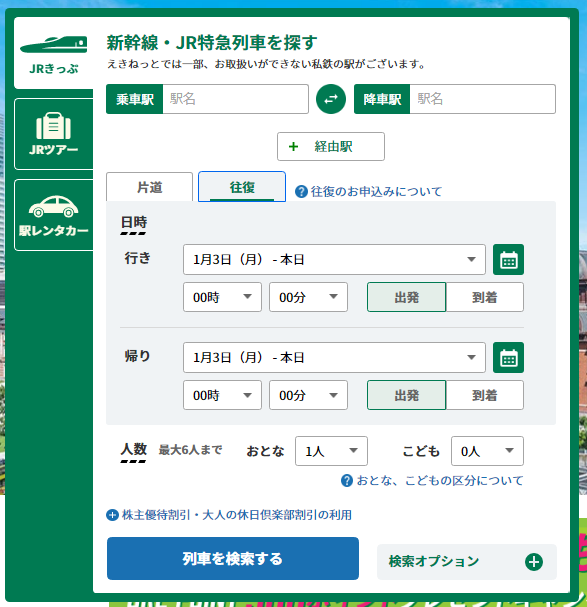Open the 行き minute dropdown
The image size is (587, 607).
pos(308,297)
